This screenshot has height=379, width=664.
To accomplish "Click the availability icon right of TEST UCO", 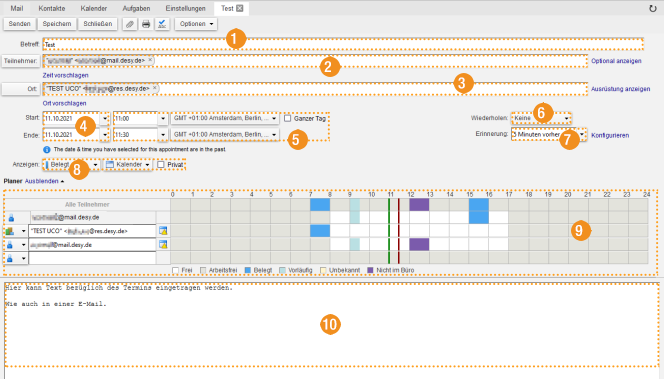I will point(163,231).
